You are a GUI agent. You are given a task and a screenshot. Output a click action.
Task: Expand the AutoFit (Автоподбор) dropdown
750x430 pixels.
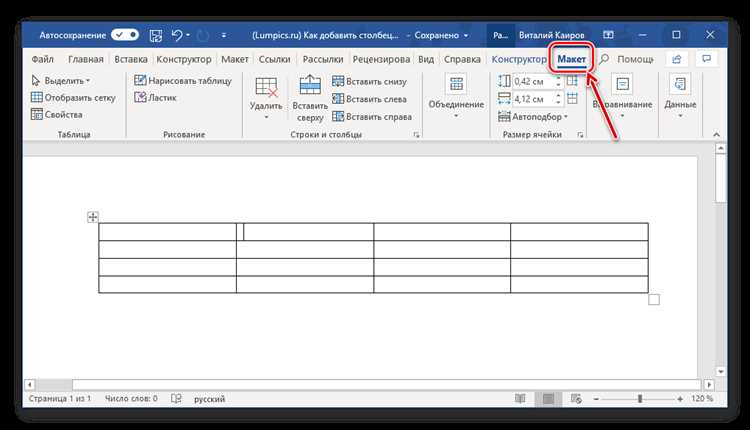pos(533,117)
